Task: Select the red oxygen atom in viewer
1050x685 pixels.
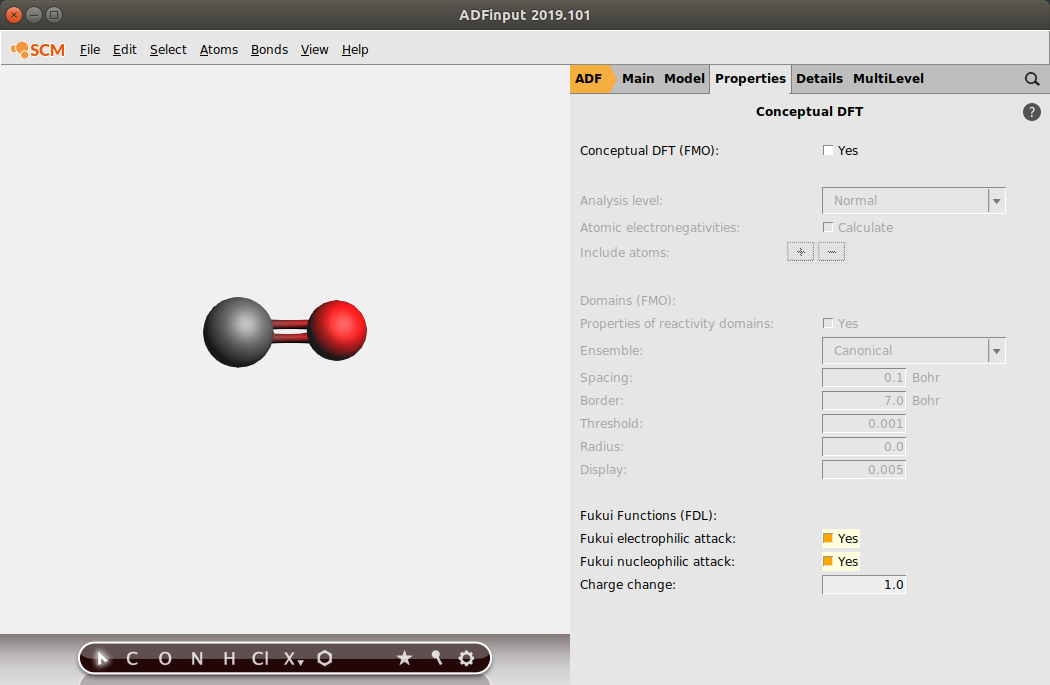Action: (337, 331)
